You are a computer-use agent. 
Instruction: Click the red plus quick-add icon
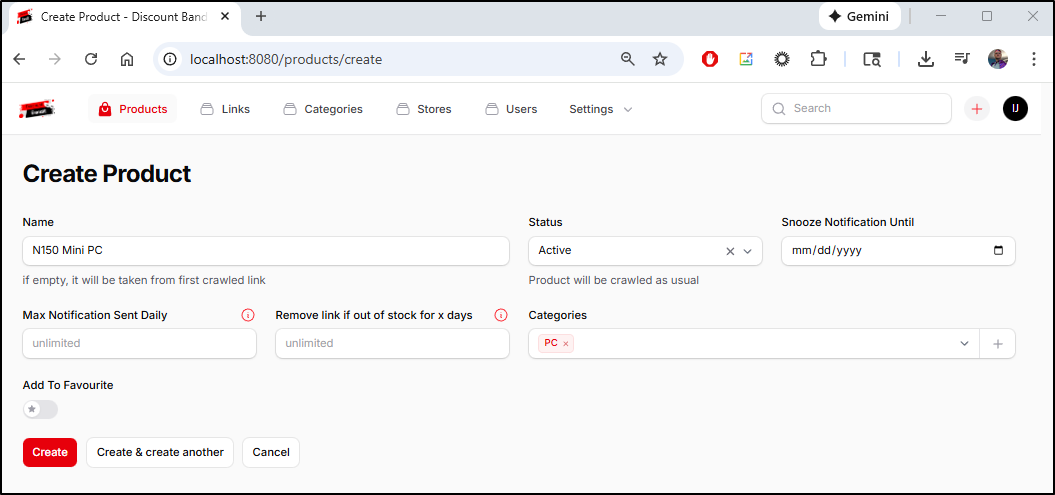click(x=976, y=109)
